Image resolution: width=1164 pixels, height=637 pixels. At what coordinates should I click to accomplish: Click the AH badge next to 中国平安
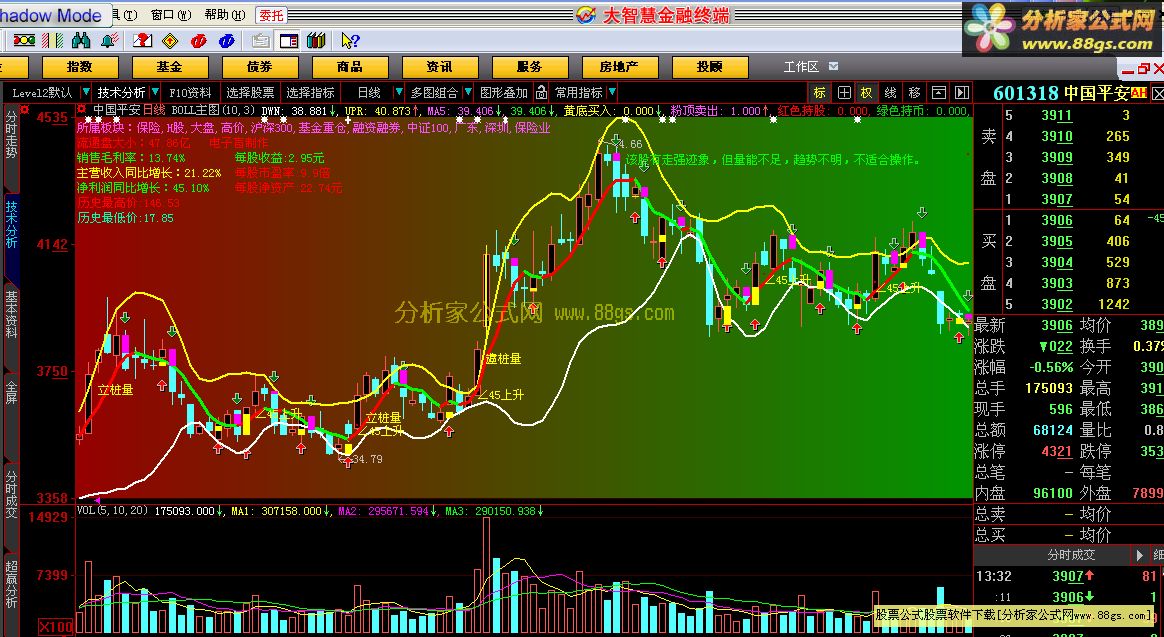[x=1139, y=93]
